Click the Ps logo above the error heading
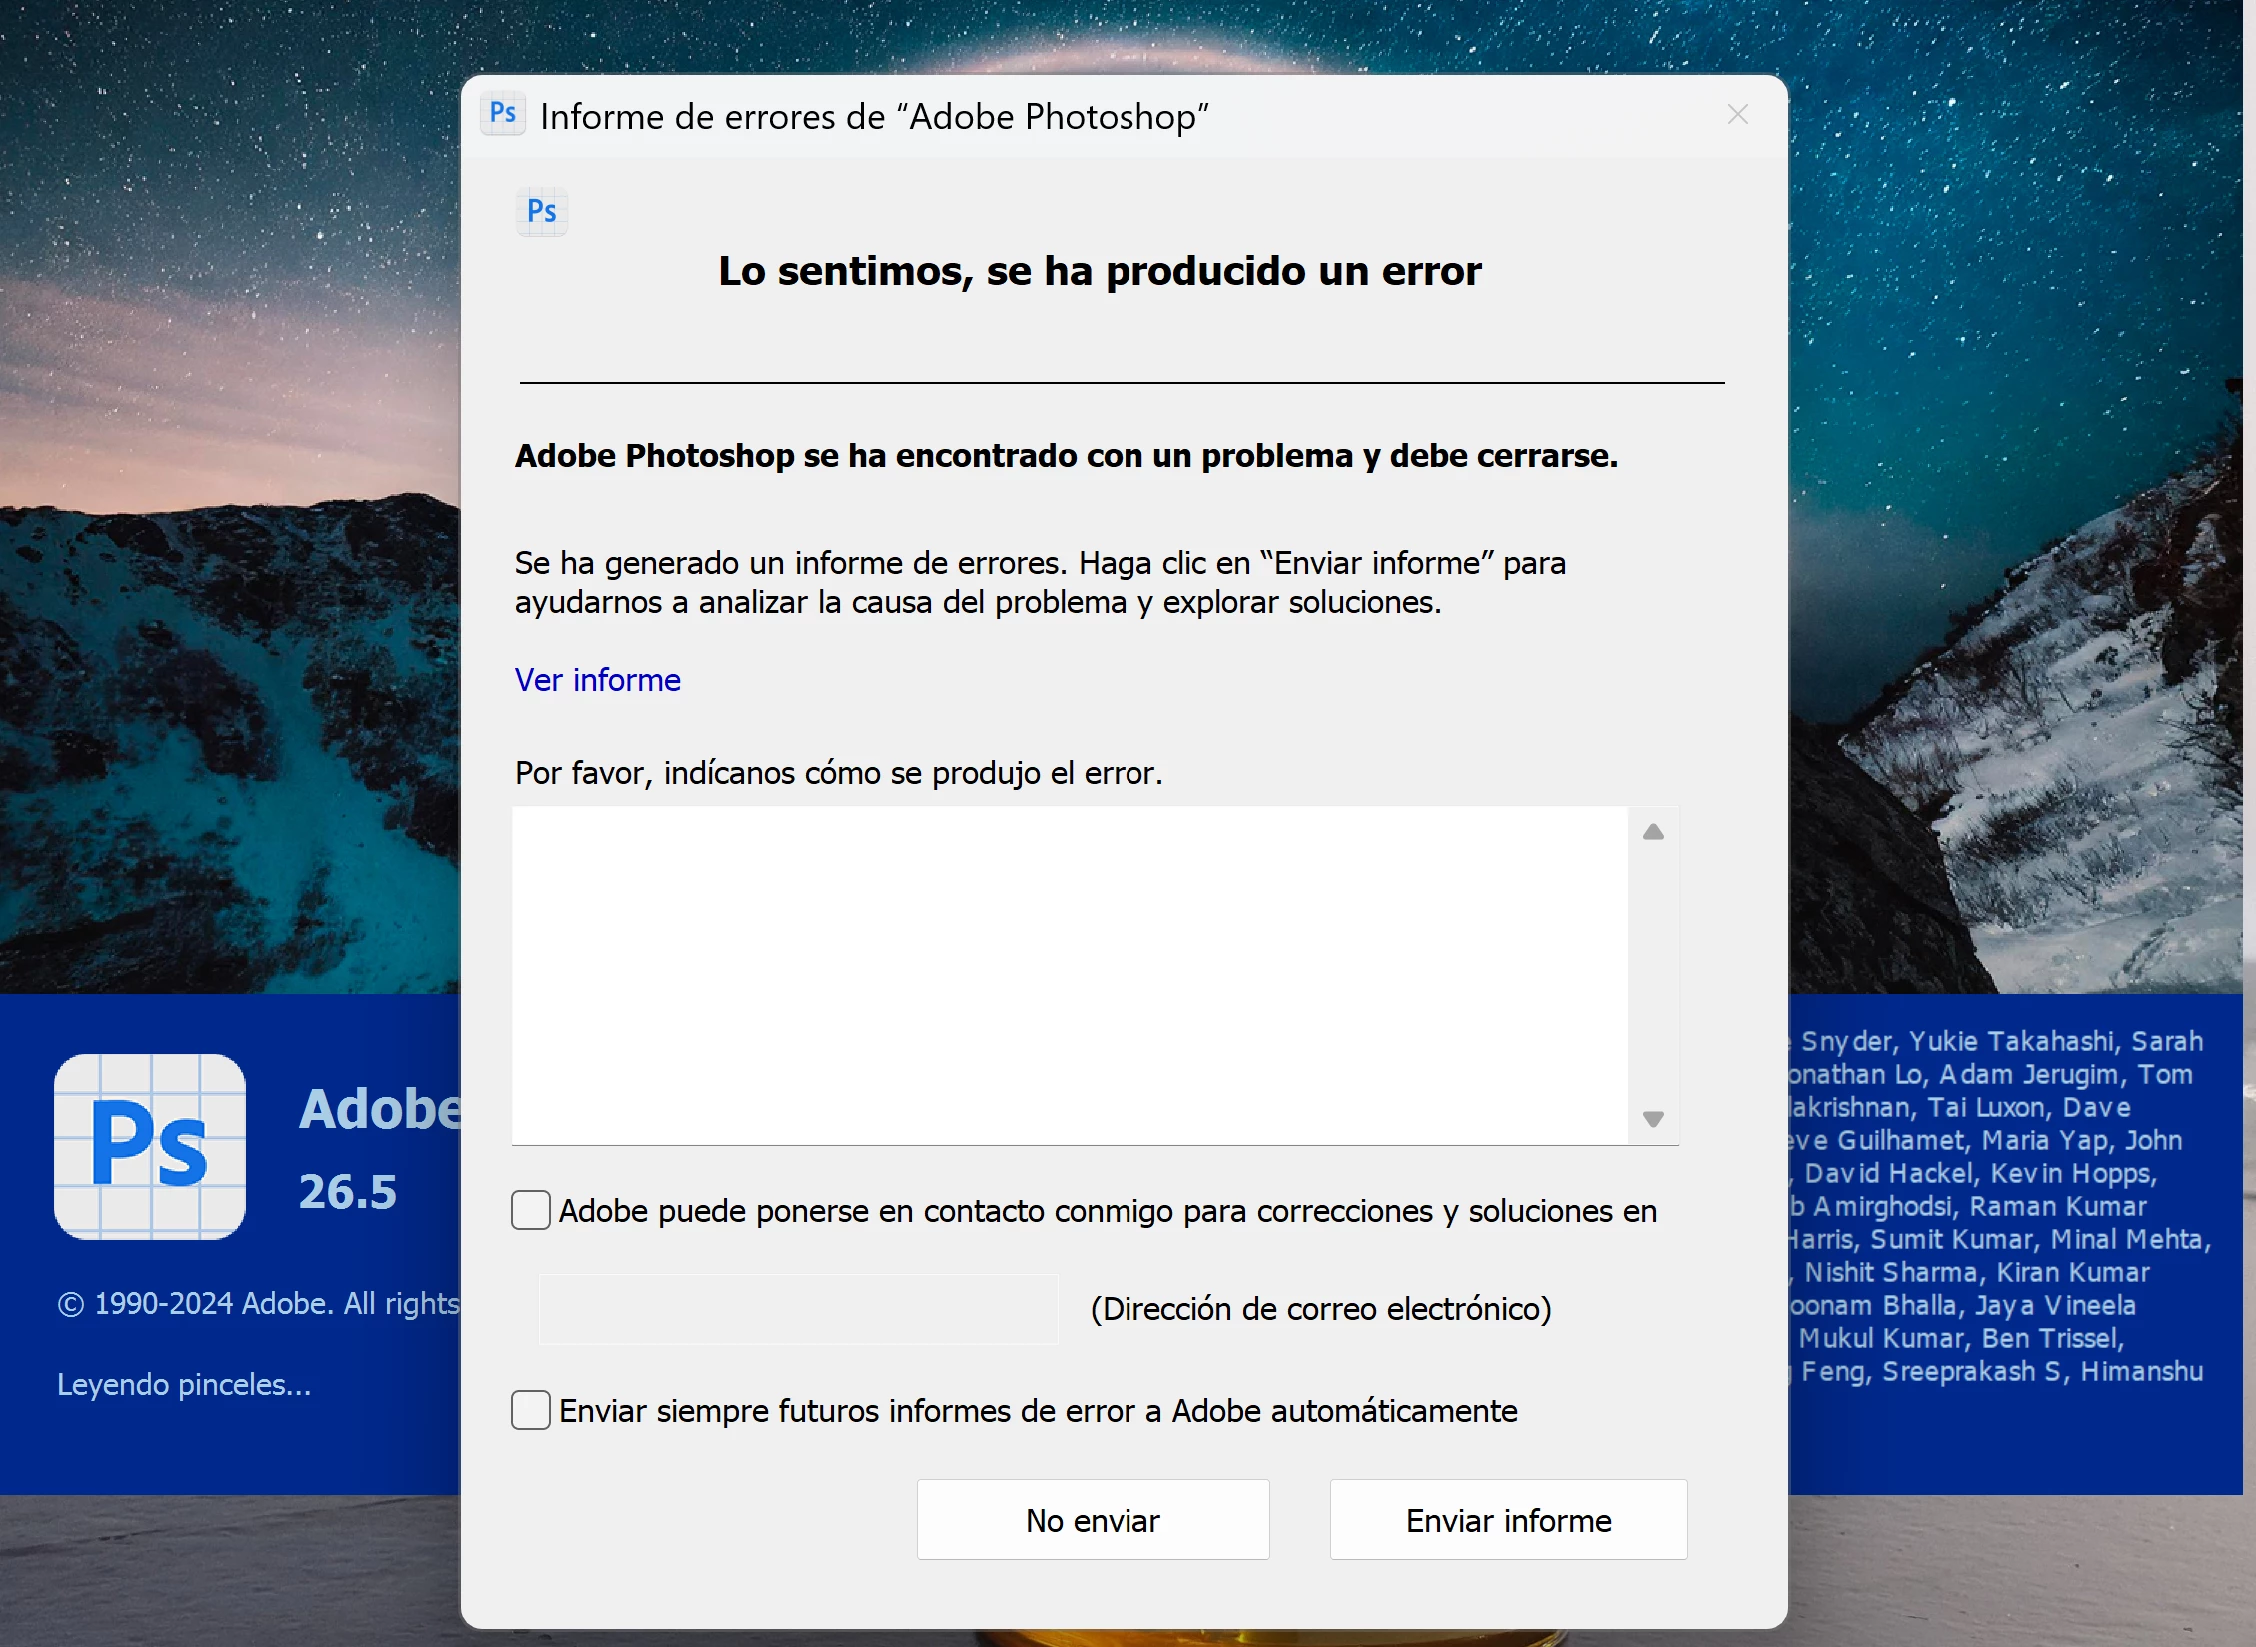Screen dimensions: 2256x1647 (x=542, y=212)
